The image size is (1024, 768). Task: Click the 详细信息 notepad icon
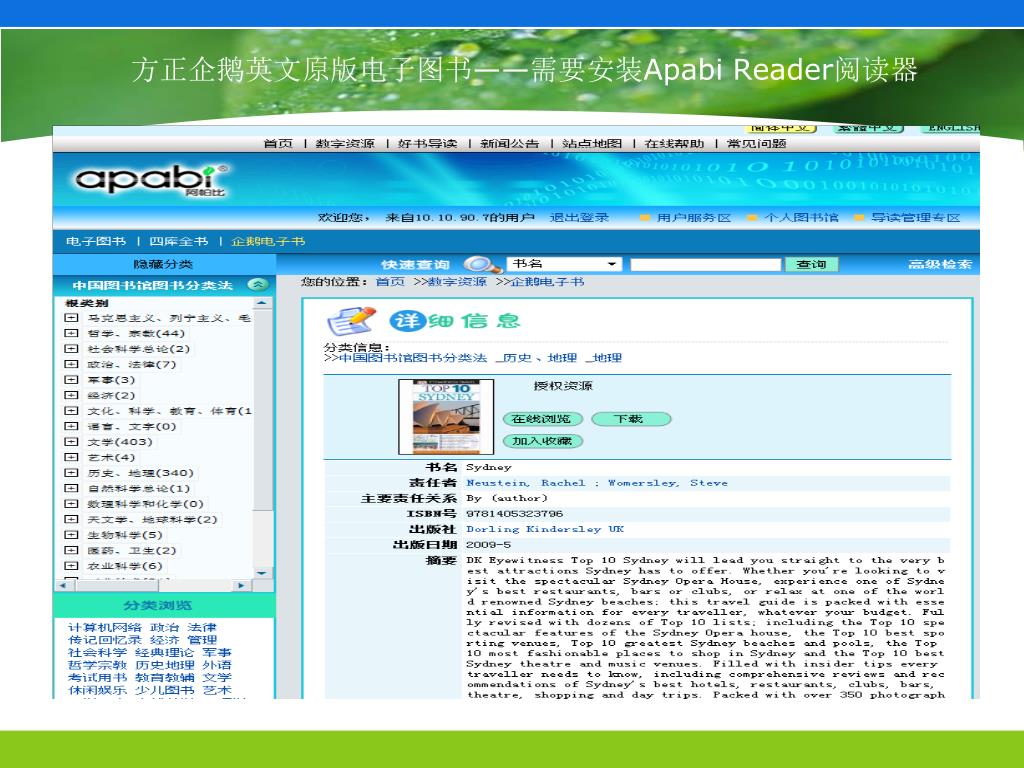click(x=352, y=321)
